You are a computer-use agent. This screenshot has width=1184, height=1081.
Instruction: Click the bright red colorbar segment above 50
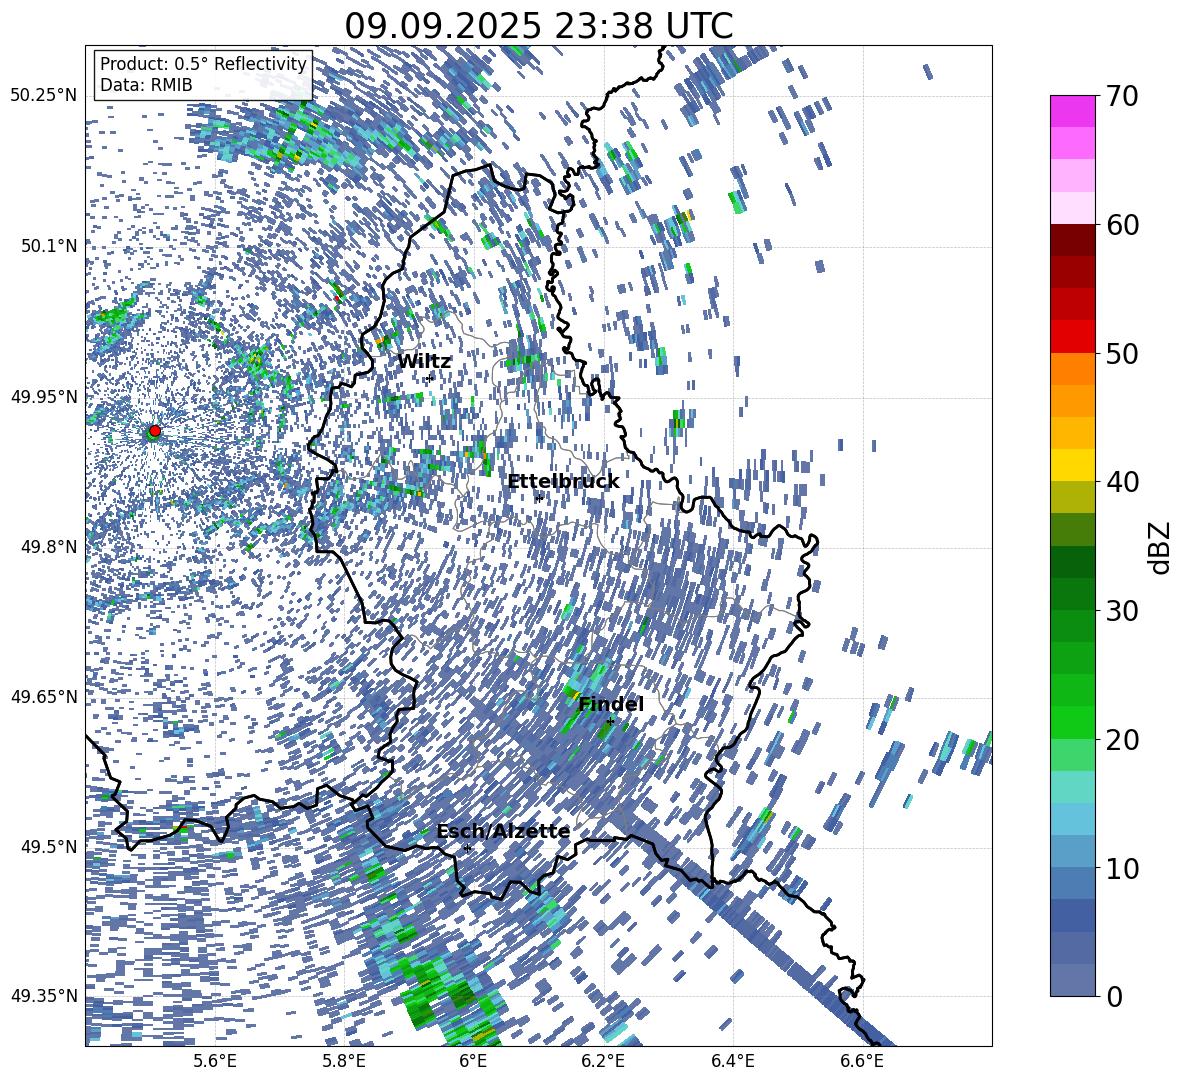point(1072,336)
